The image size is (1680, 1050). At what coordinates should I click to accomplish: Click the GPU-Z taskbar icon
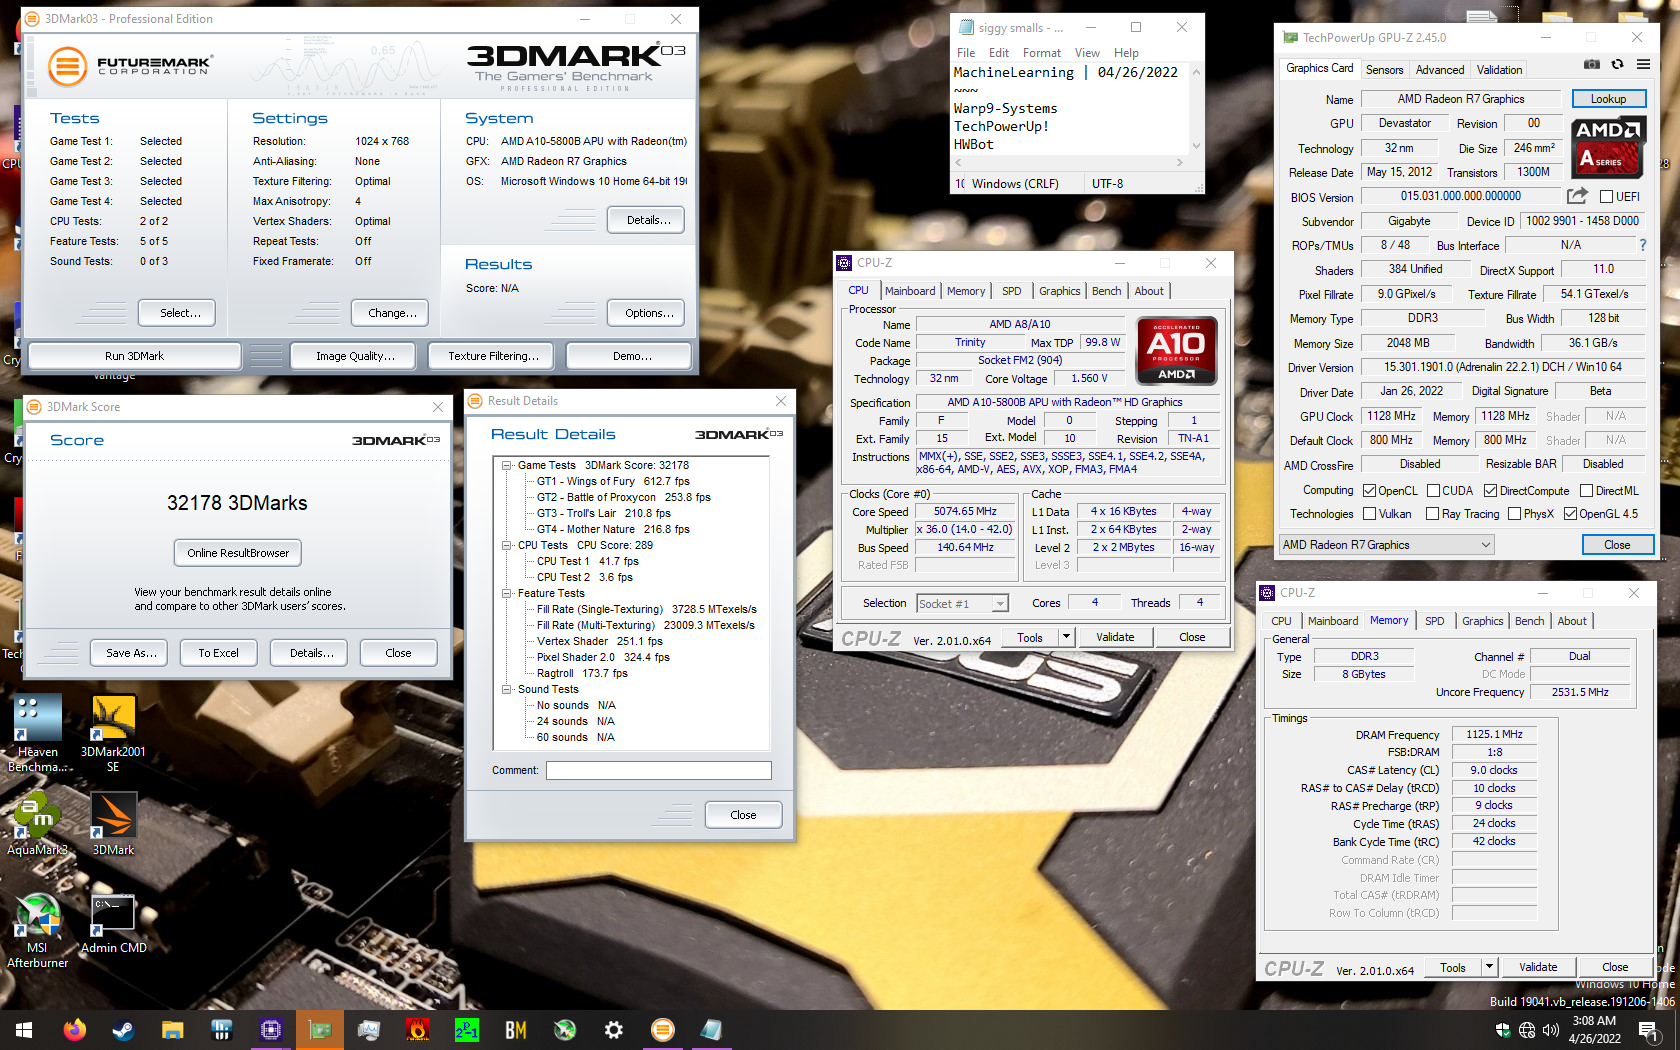point(319,1030)
